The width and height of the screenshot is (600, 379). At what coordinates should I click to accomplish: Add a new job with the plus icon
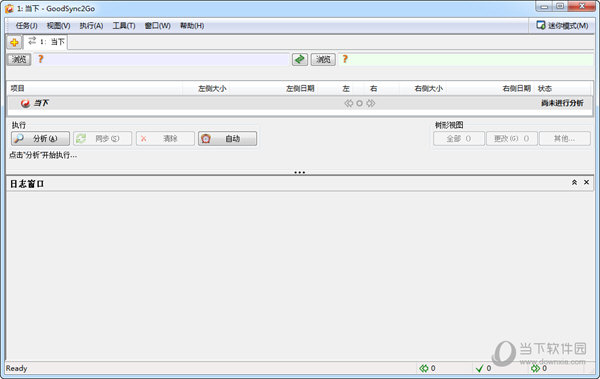[x=14, y=42]
